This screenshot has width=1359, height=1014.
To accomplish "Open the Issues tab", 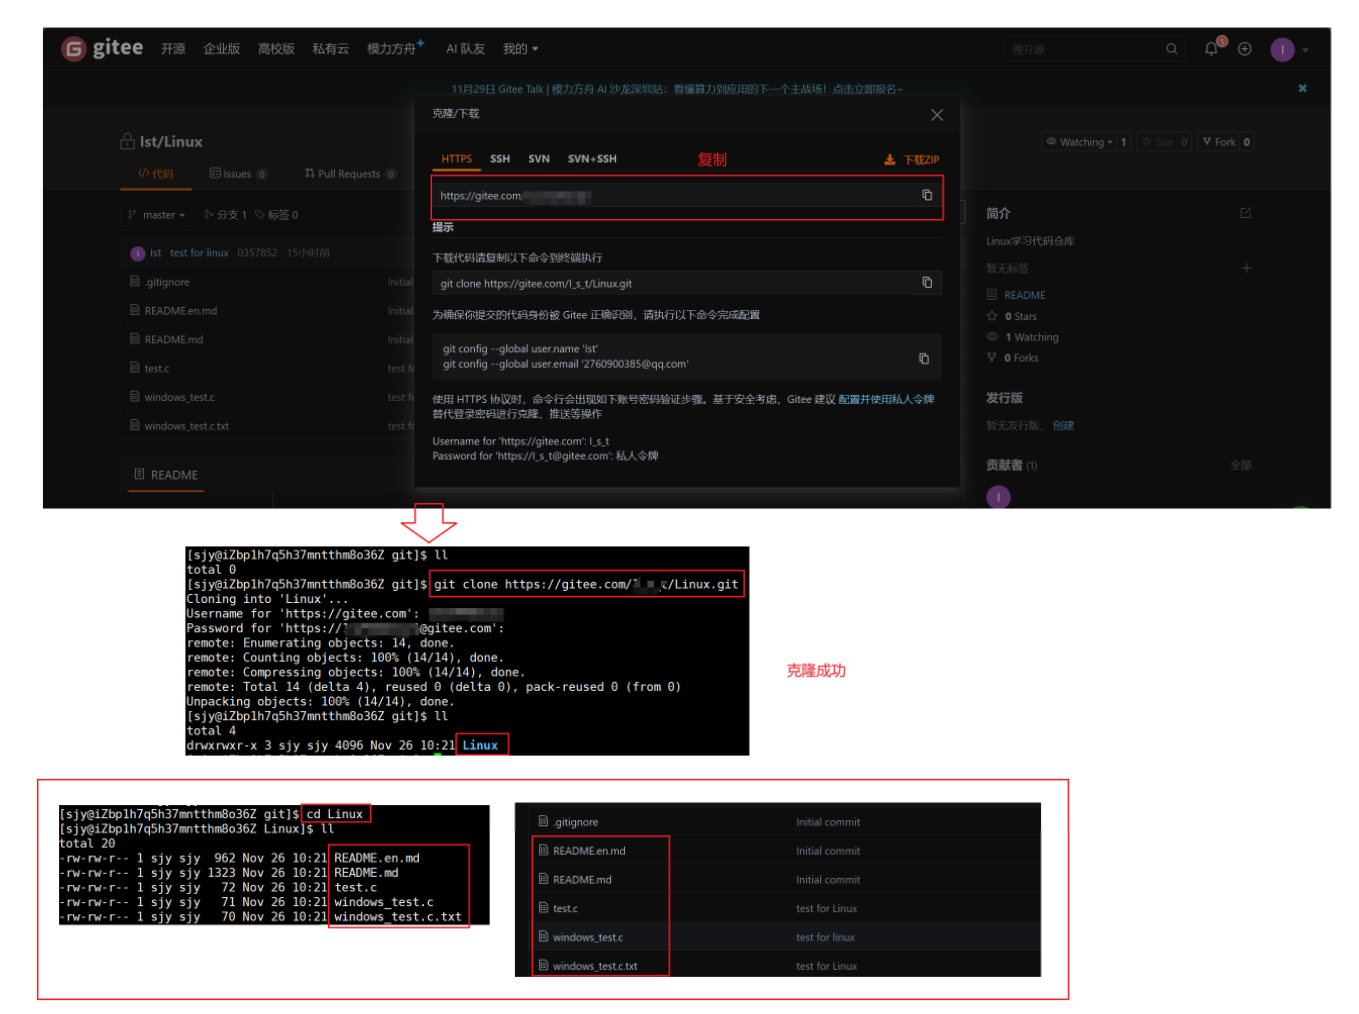I will pos(238,174).
